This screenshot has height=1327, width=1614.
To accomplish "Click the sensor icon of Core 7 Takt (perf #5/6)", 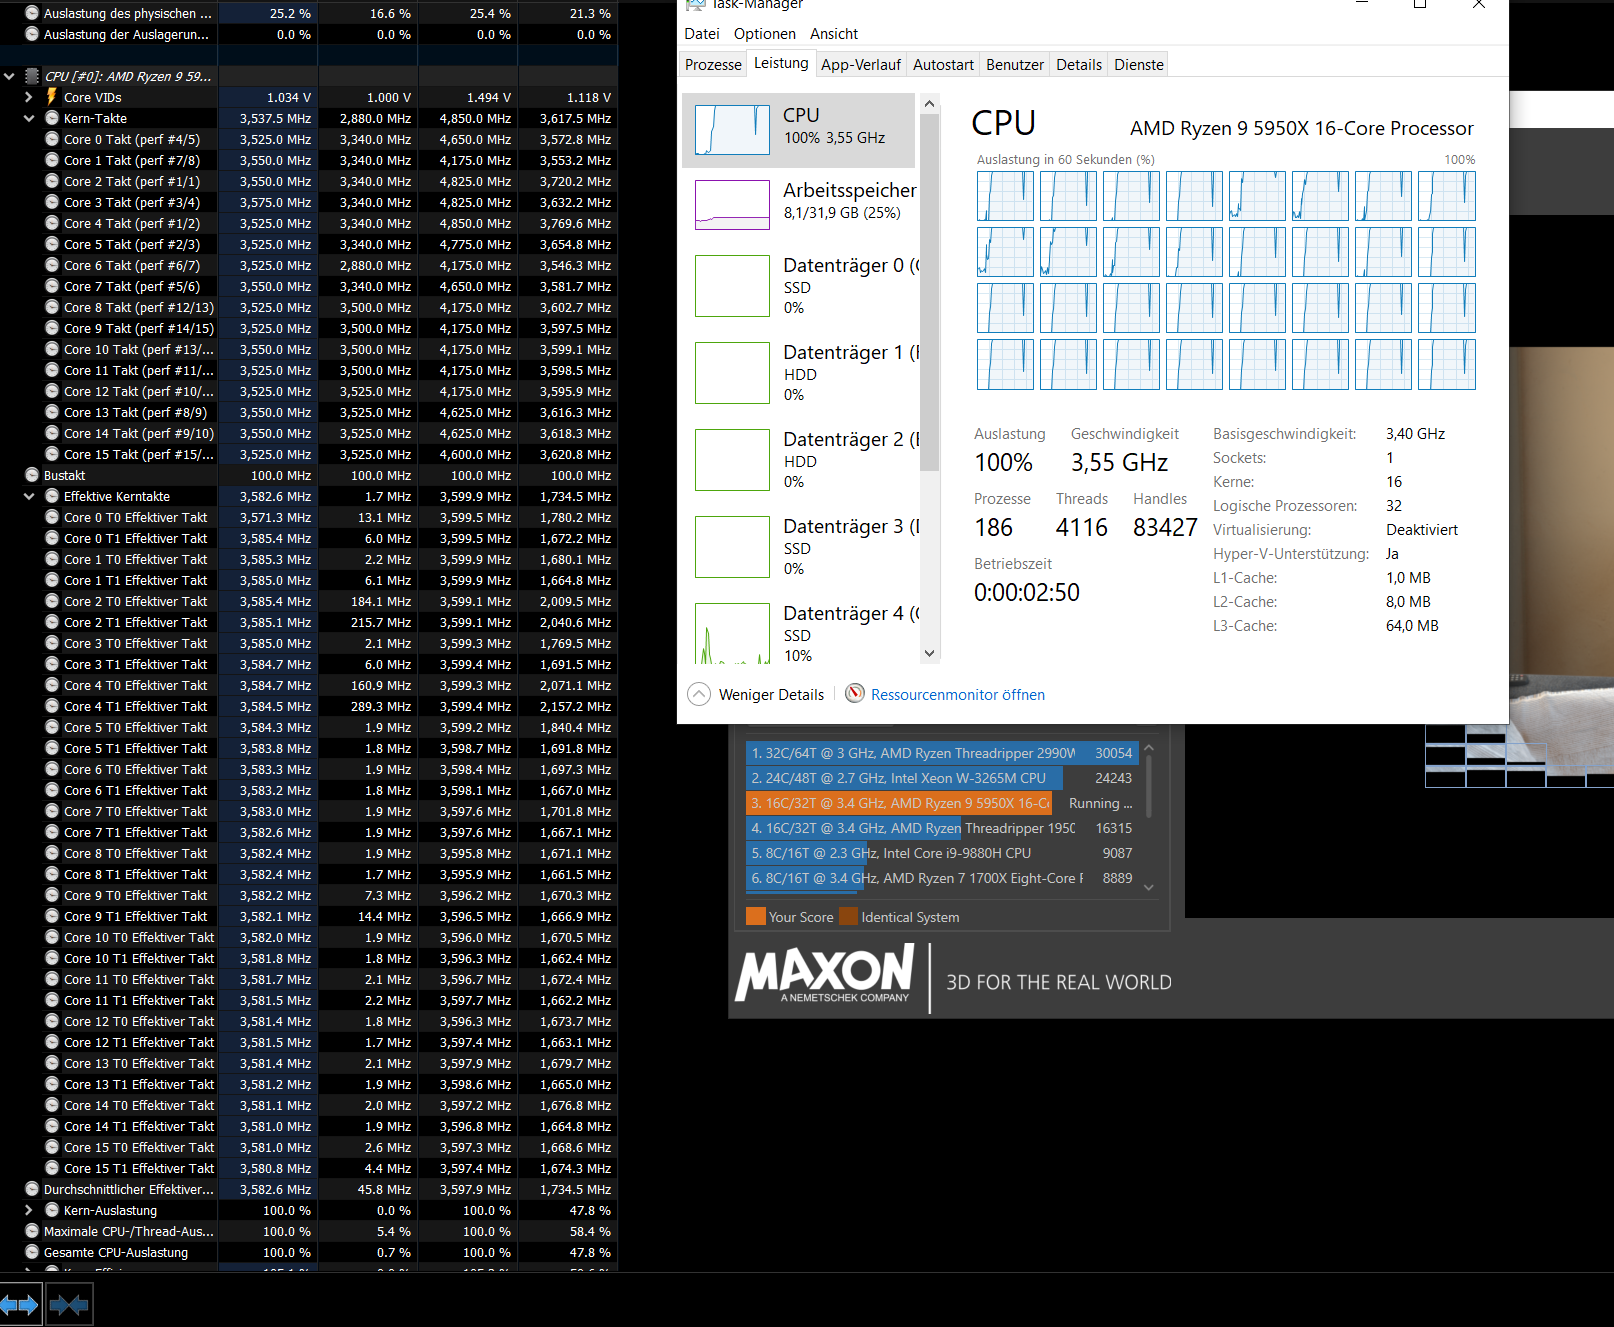I will 52,286.
